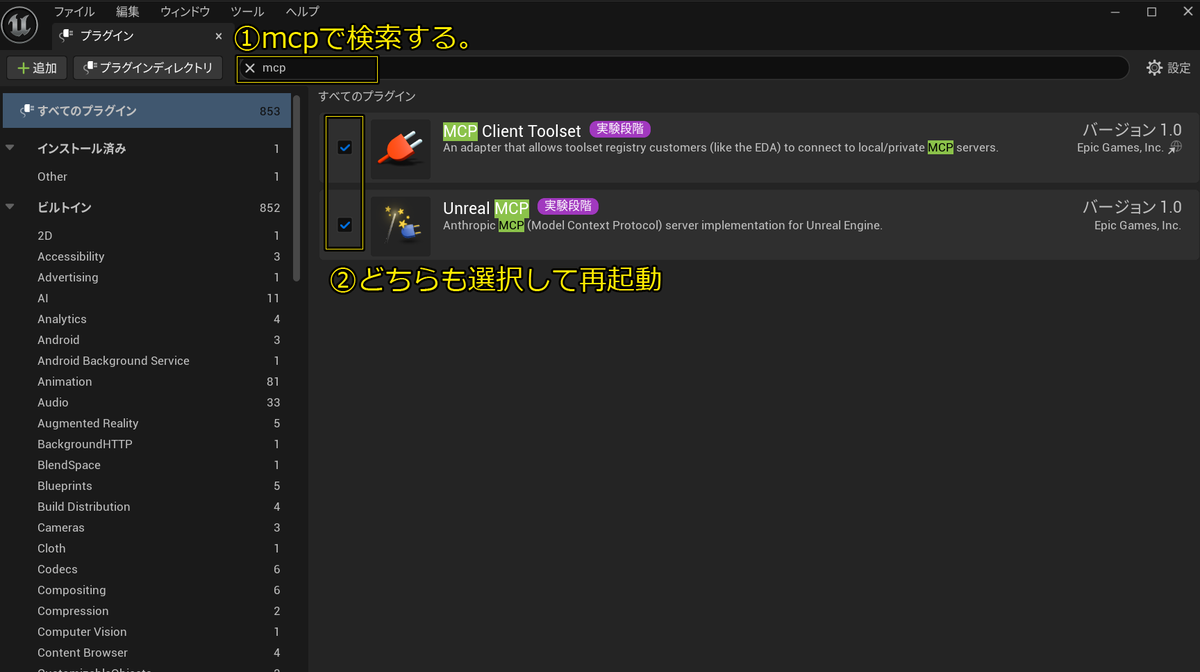
Task: Click the search field containing mcp
Action: [684, 68]
